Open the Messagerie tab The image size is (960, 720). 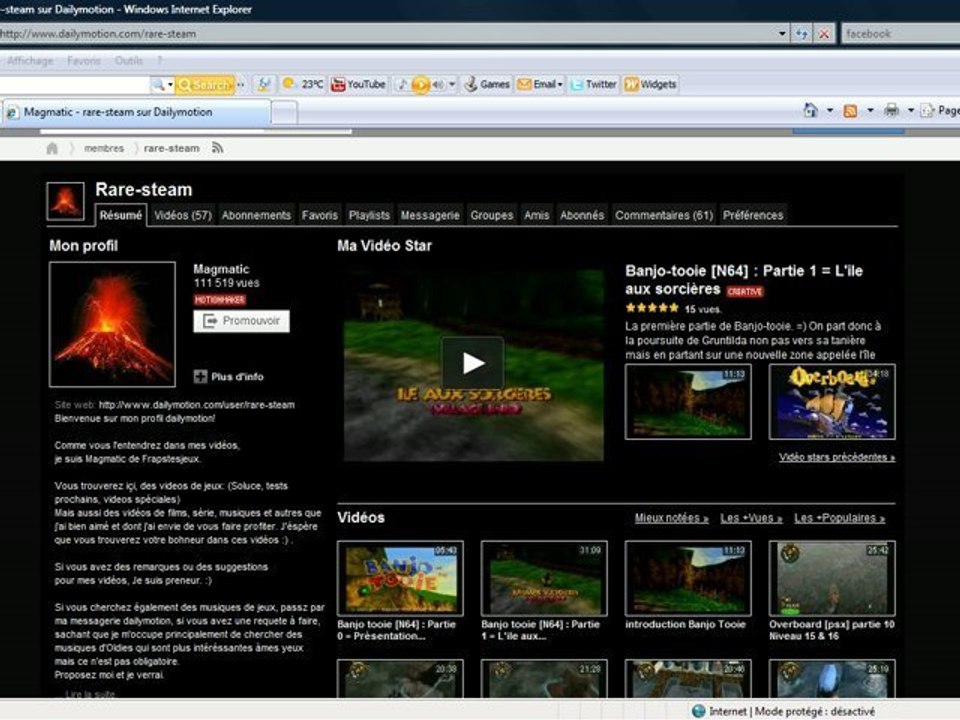point(430,215)
